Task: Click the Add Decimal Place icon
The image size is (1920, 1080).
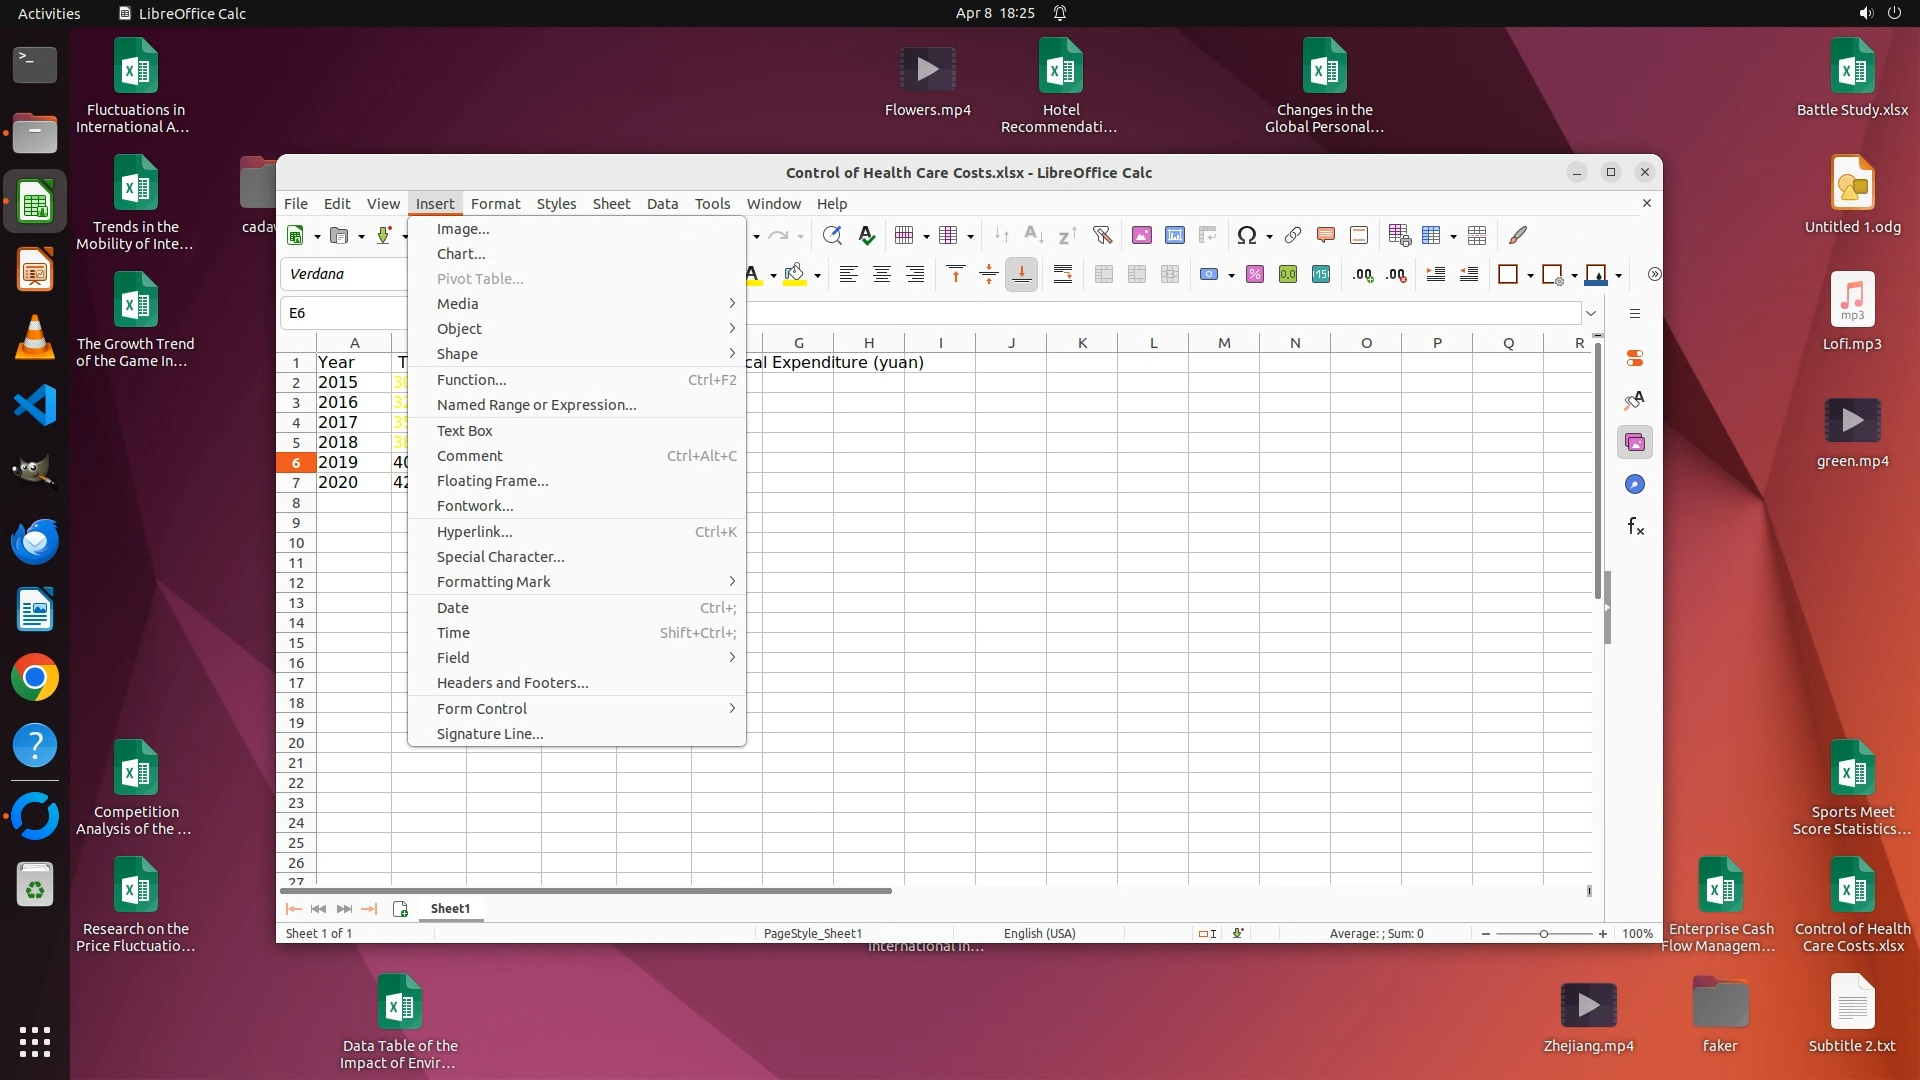Action: coord(1363,275)
